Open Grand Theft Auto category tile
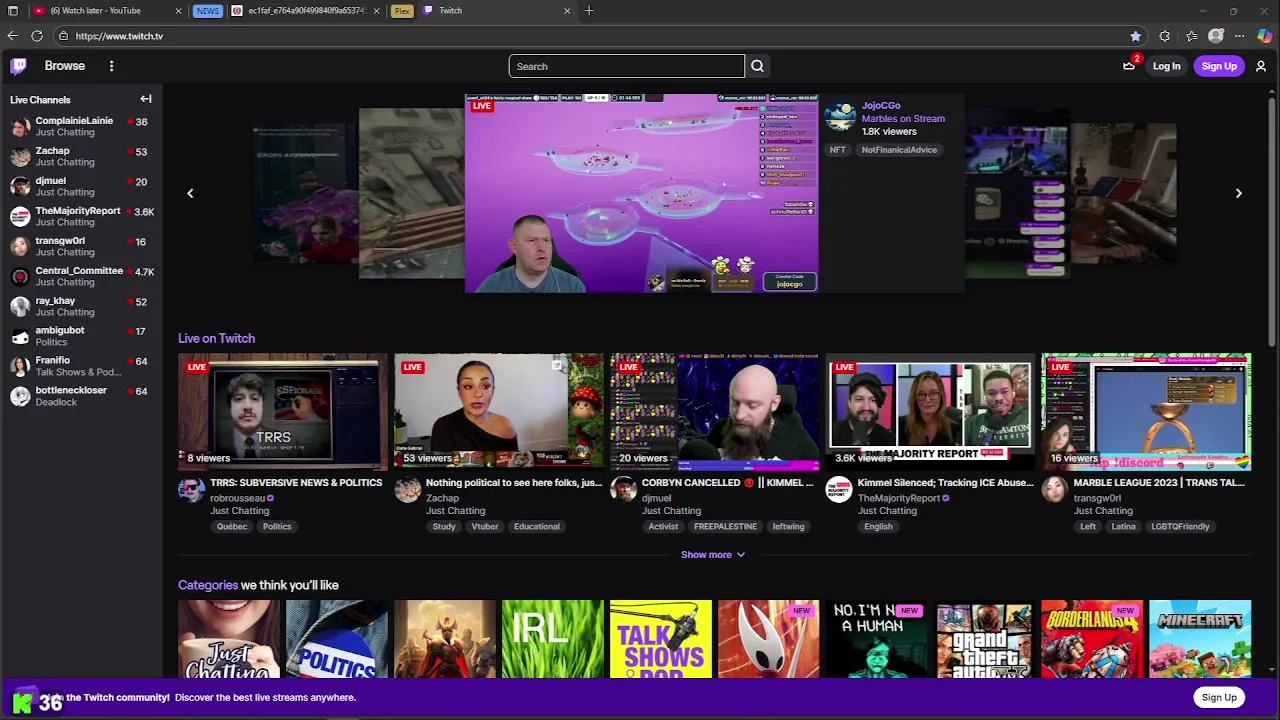This screenshot has height=720, width=1280. pyautogui.click(x=984, y=639)
